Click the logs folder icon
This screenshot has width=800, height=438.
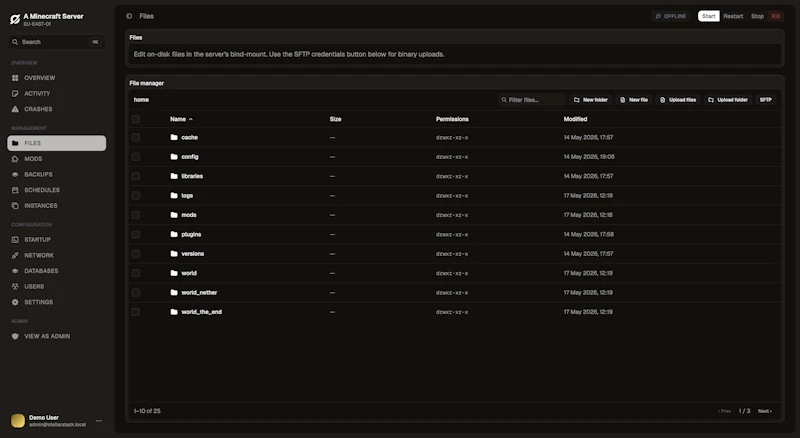tap(174, 196)
